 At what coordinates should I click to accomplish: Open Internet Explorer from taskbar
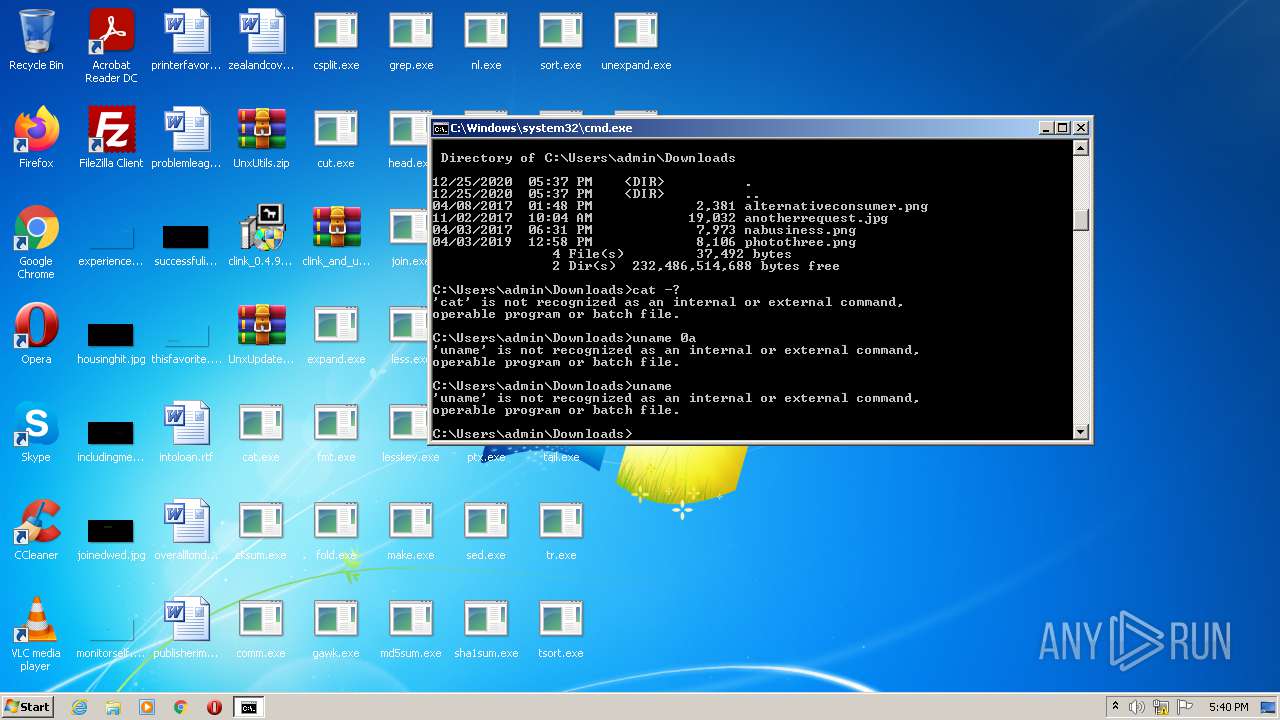pos(79,707)
